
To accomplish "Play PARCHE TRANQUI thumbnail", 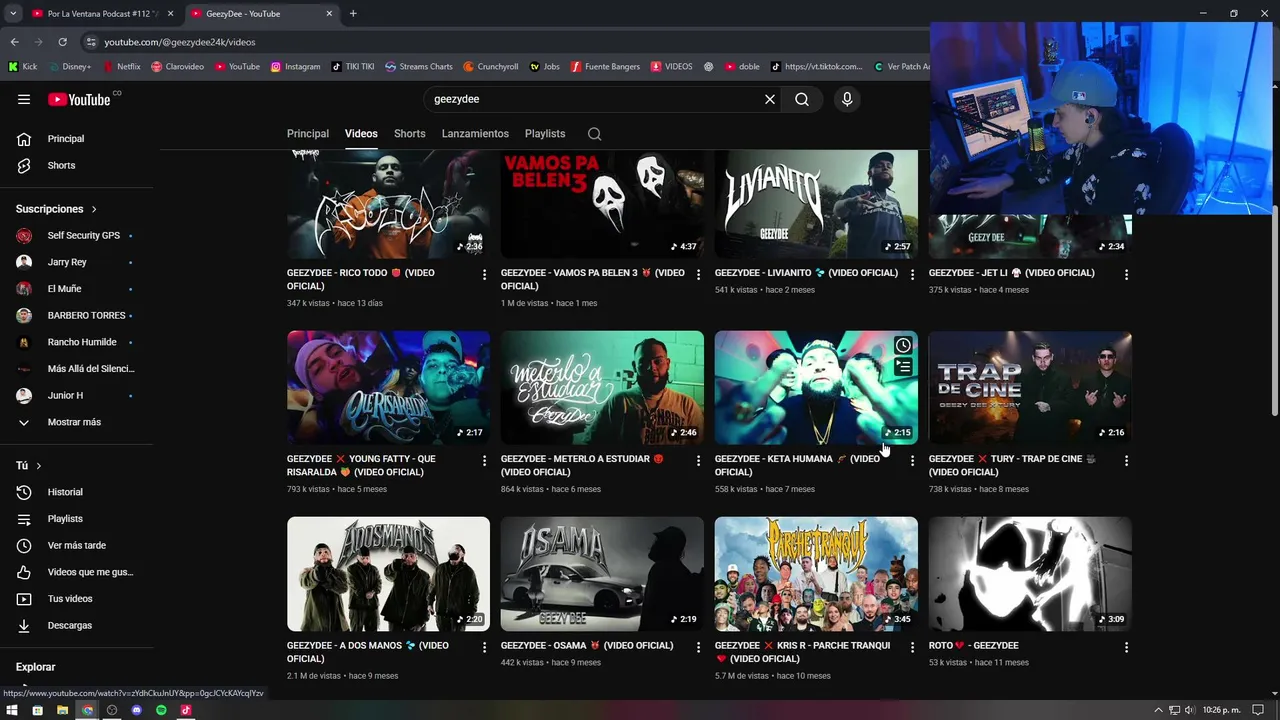I will tap(816, 574).
